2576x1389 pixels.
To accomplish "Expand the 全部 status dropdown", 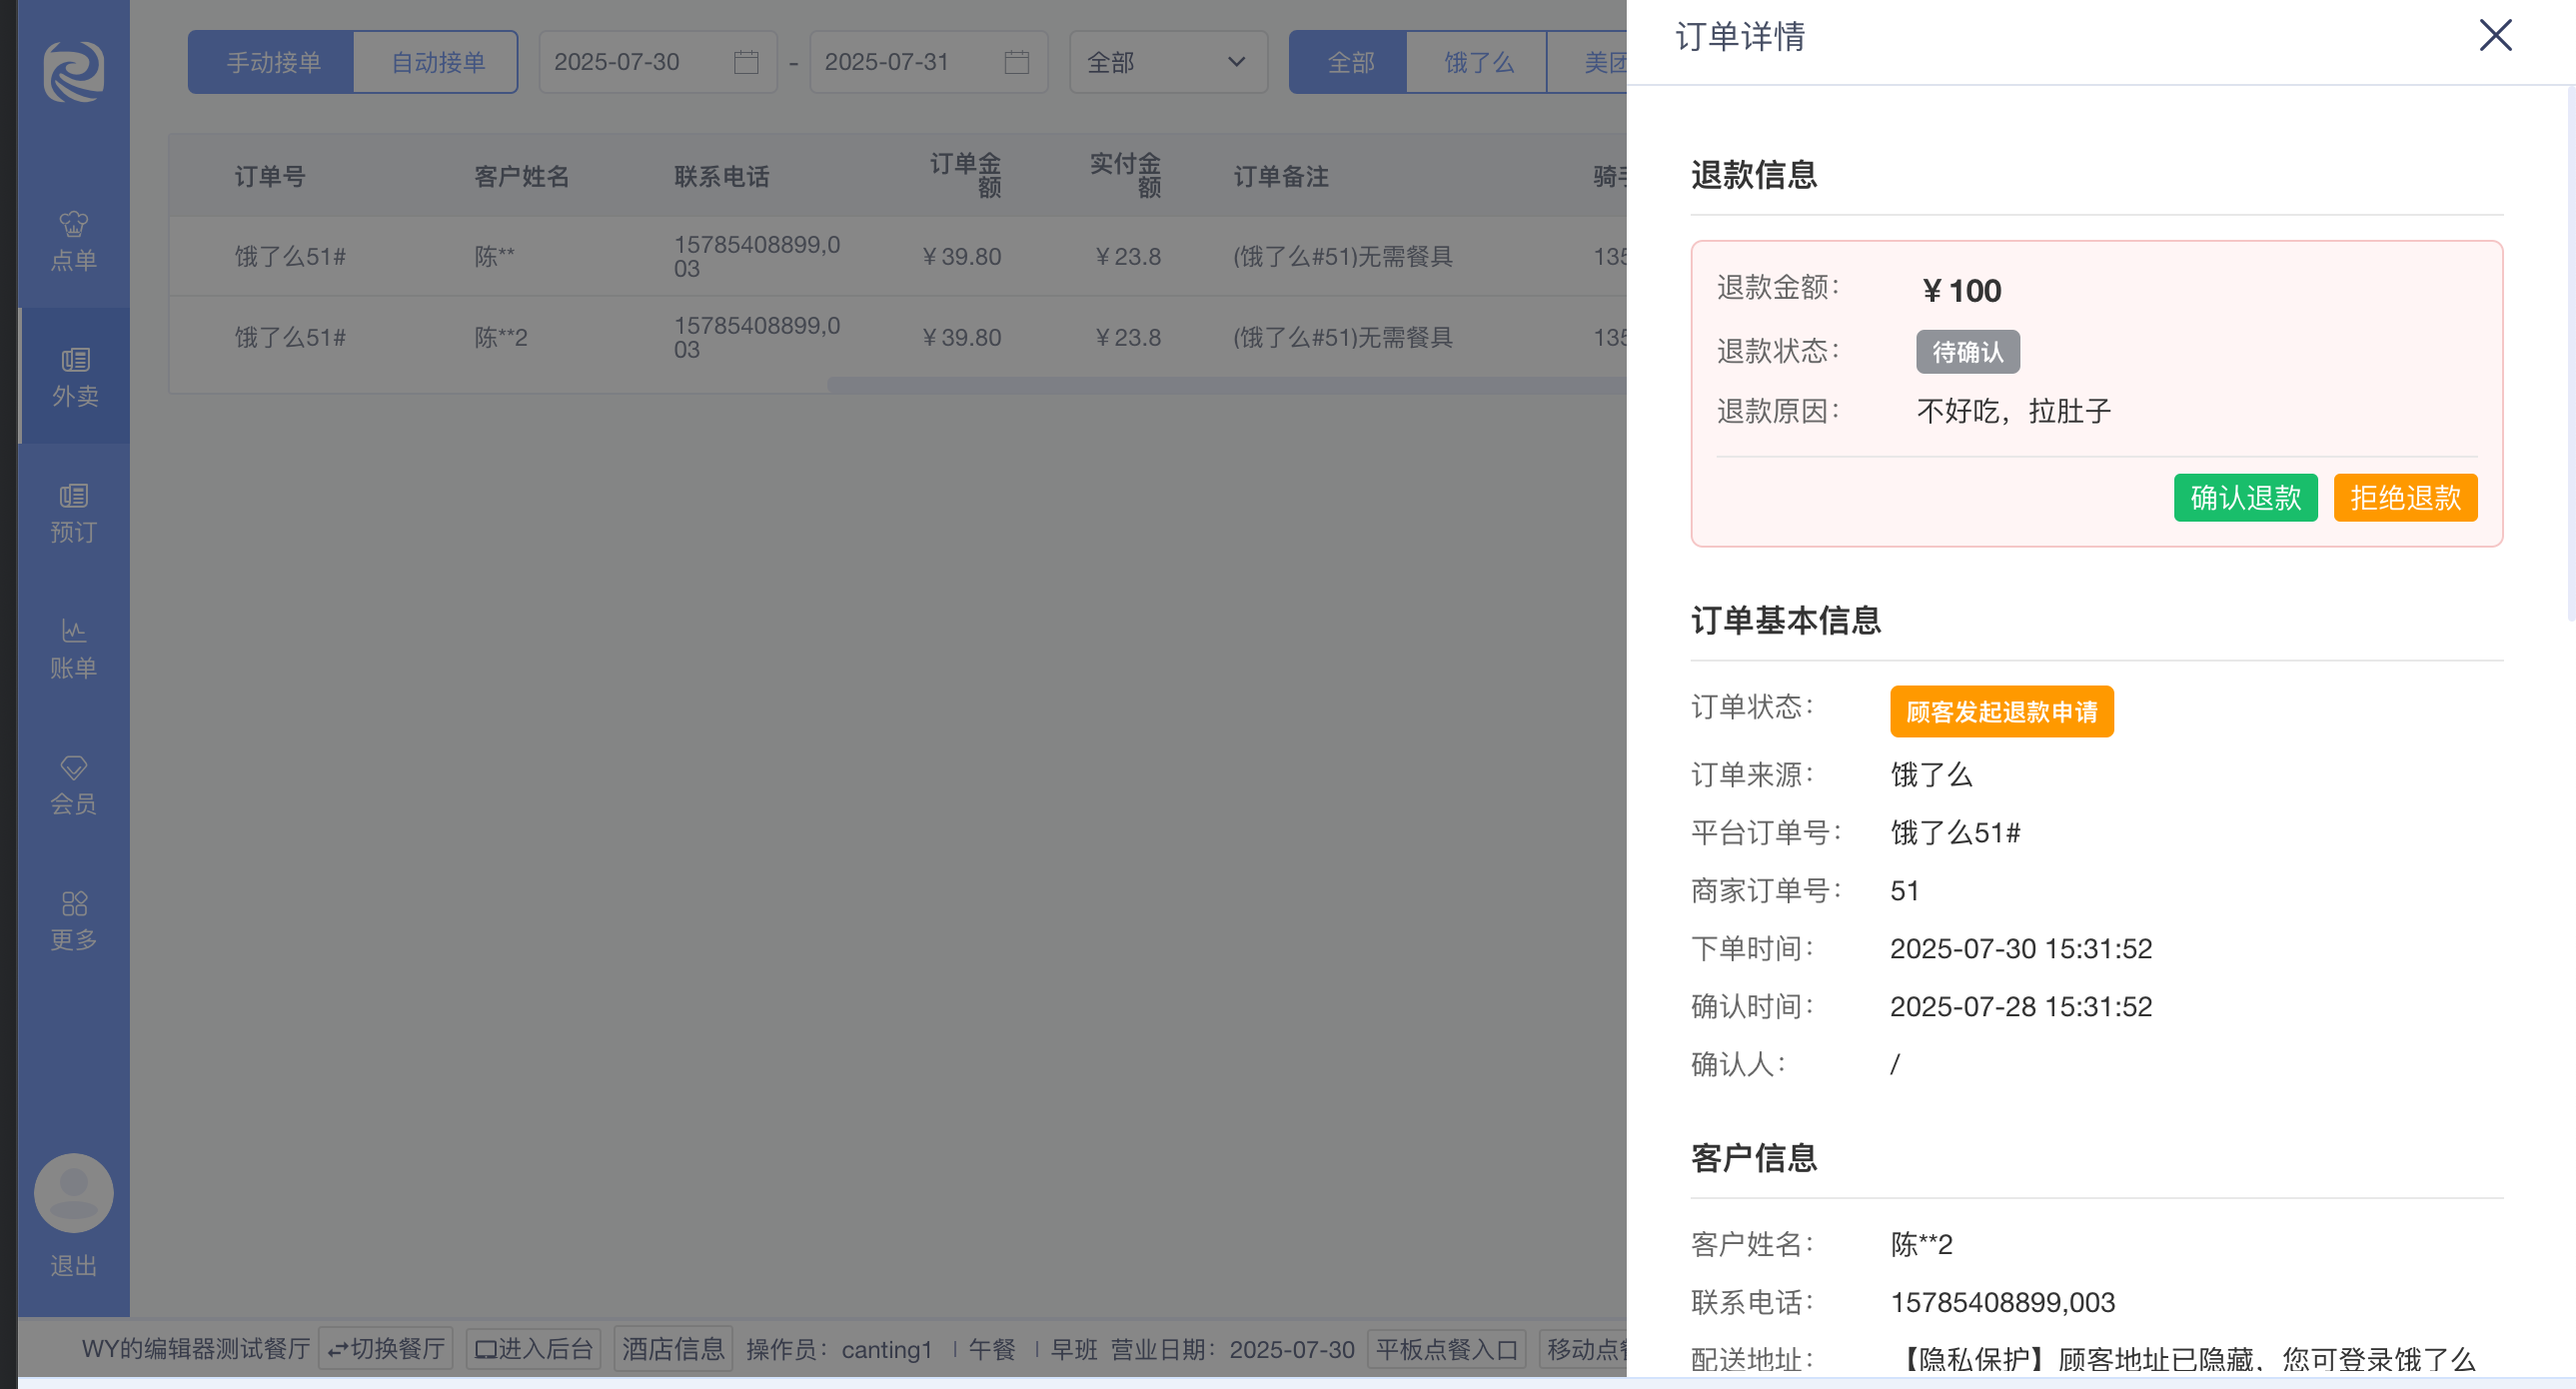I will pyautogui.click(x=1167, y=62).
